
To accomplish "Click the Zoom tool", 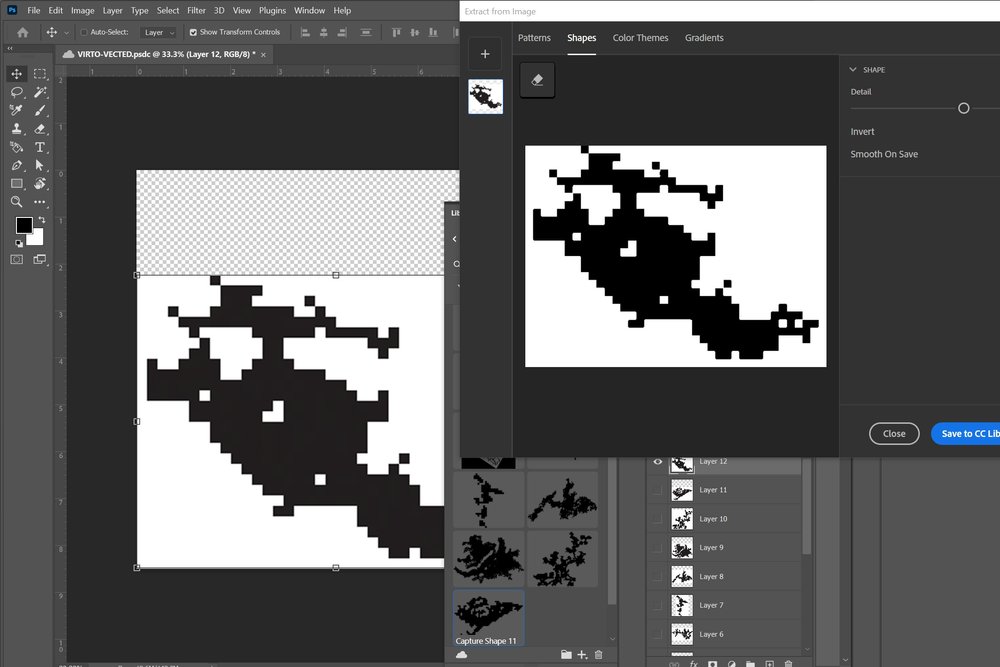I will click(17, 202).
